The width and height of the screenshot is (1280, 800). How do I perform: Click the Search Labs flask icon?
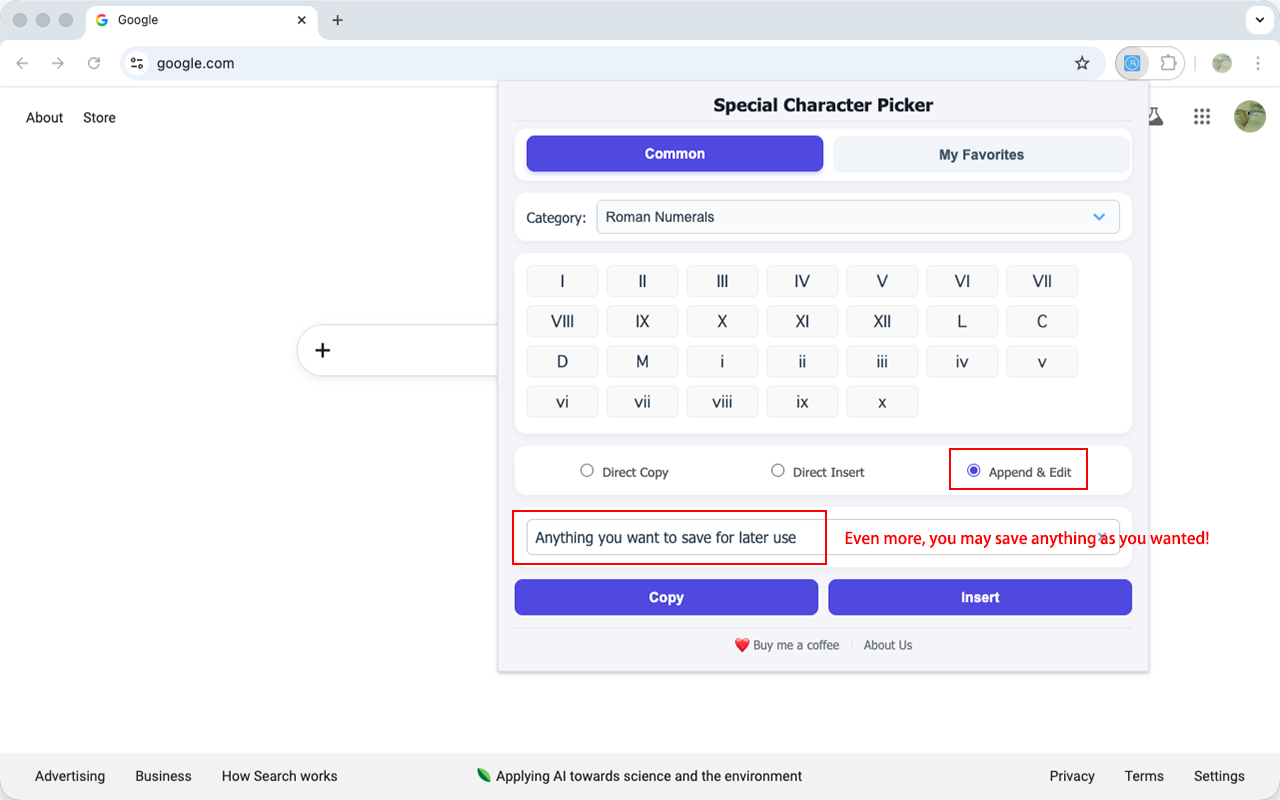pos(1156,117)
